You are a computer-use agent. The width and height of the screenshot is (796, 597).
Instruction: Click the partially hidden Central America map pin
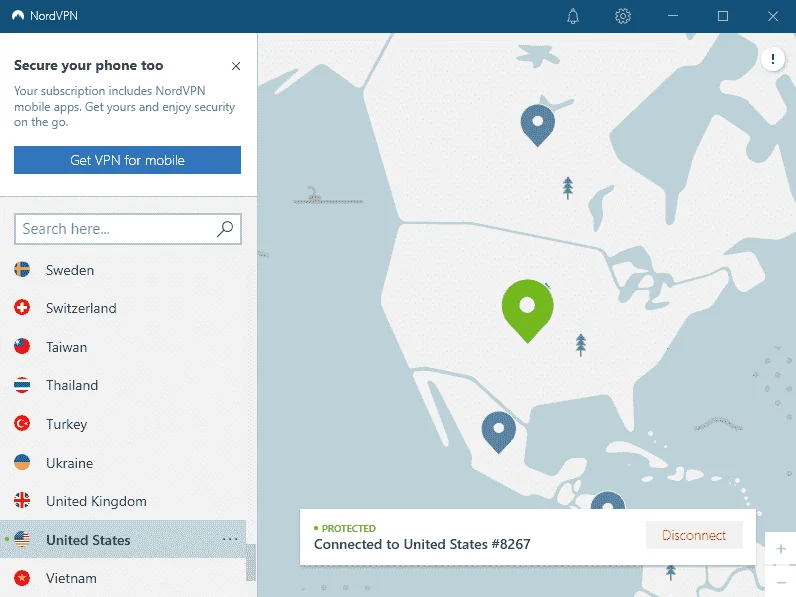click(x=608, y=500)
